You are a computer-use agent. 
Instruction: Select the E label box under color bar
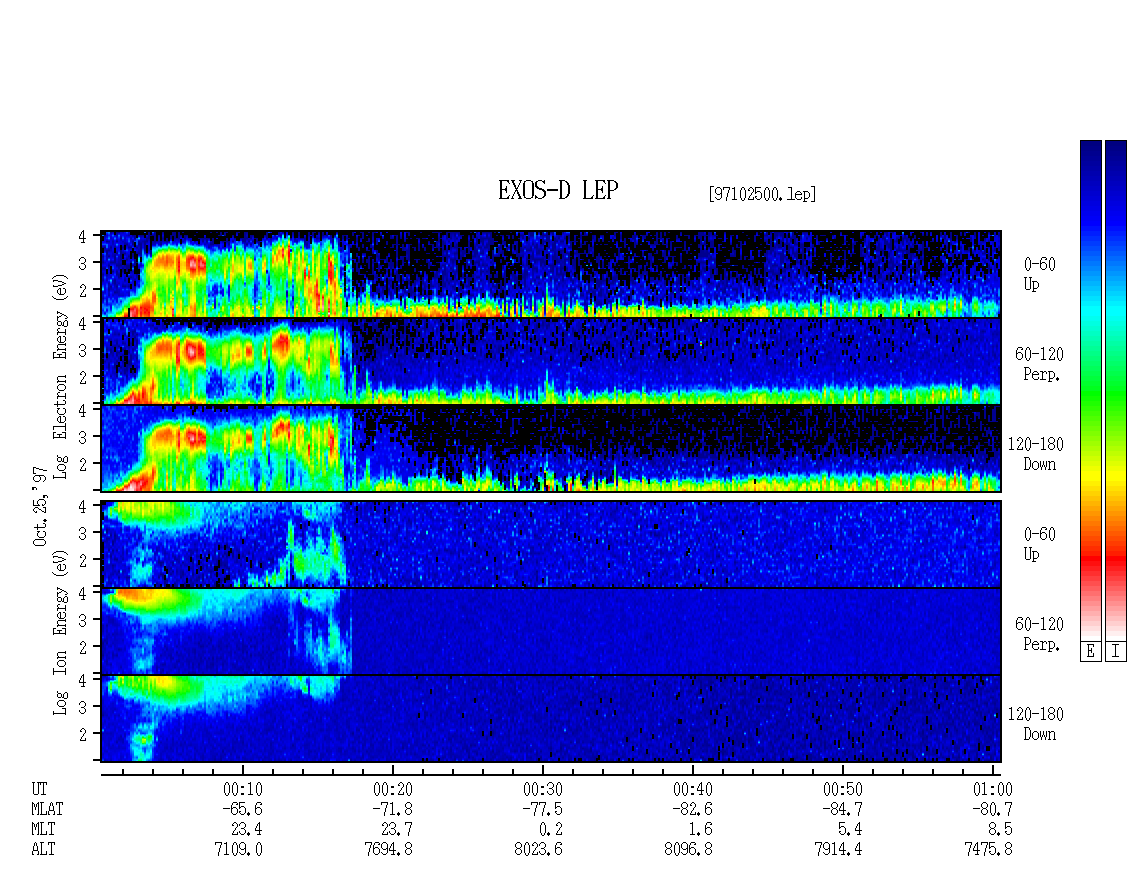point(1090,652)
